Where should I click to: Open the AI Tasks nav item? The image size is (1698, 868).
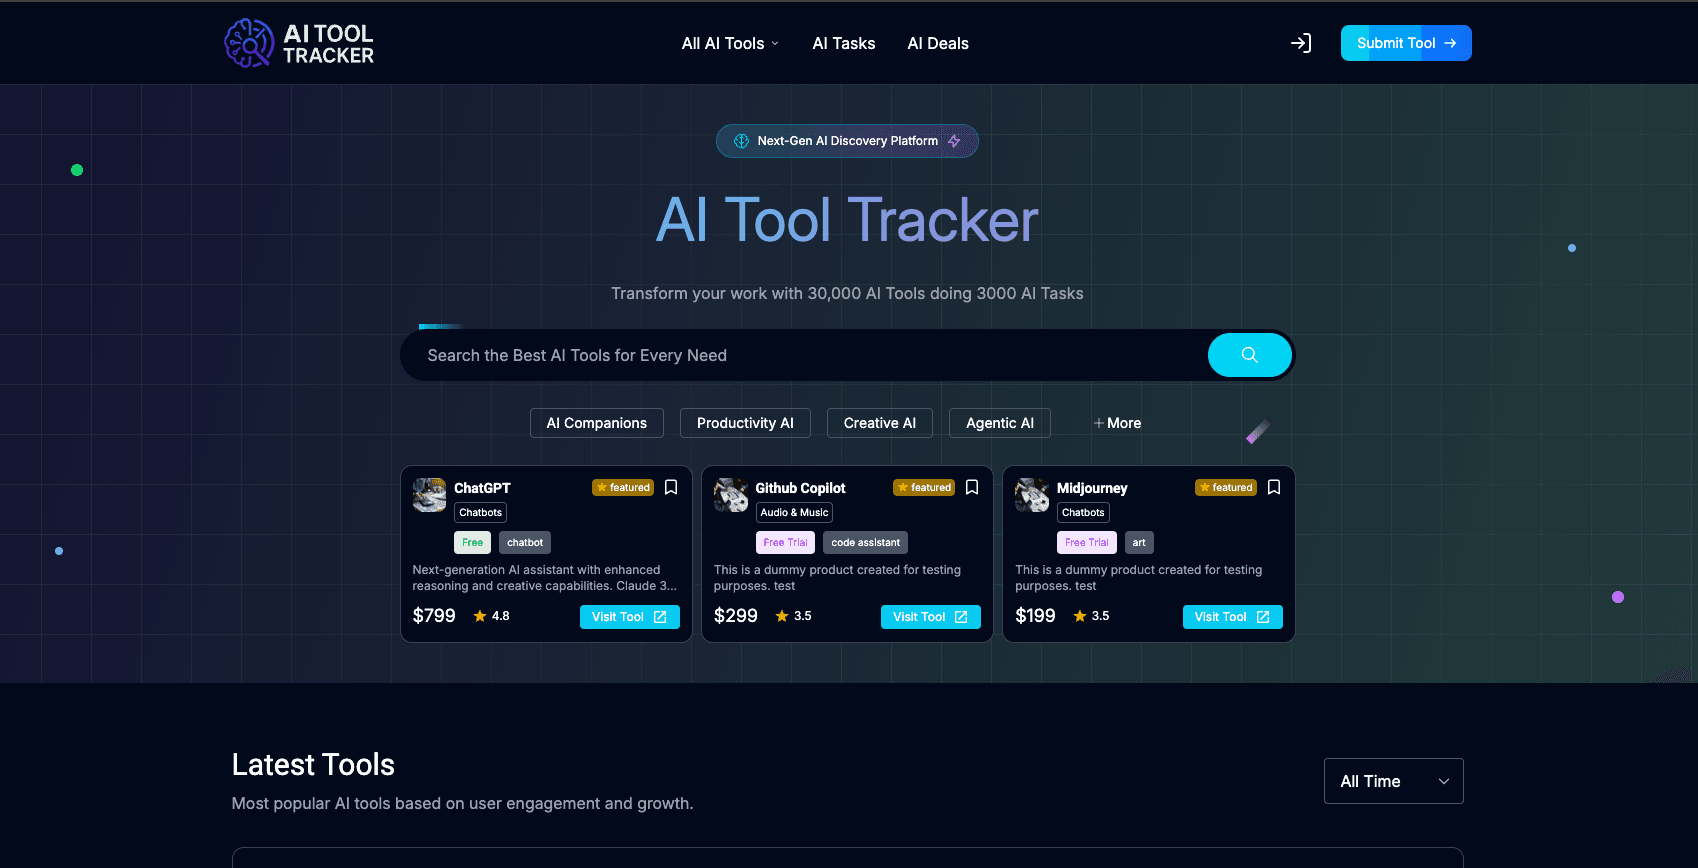844,43
